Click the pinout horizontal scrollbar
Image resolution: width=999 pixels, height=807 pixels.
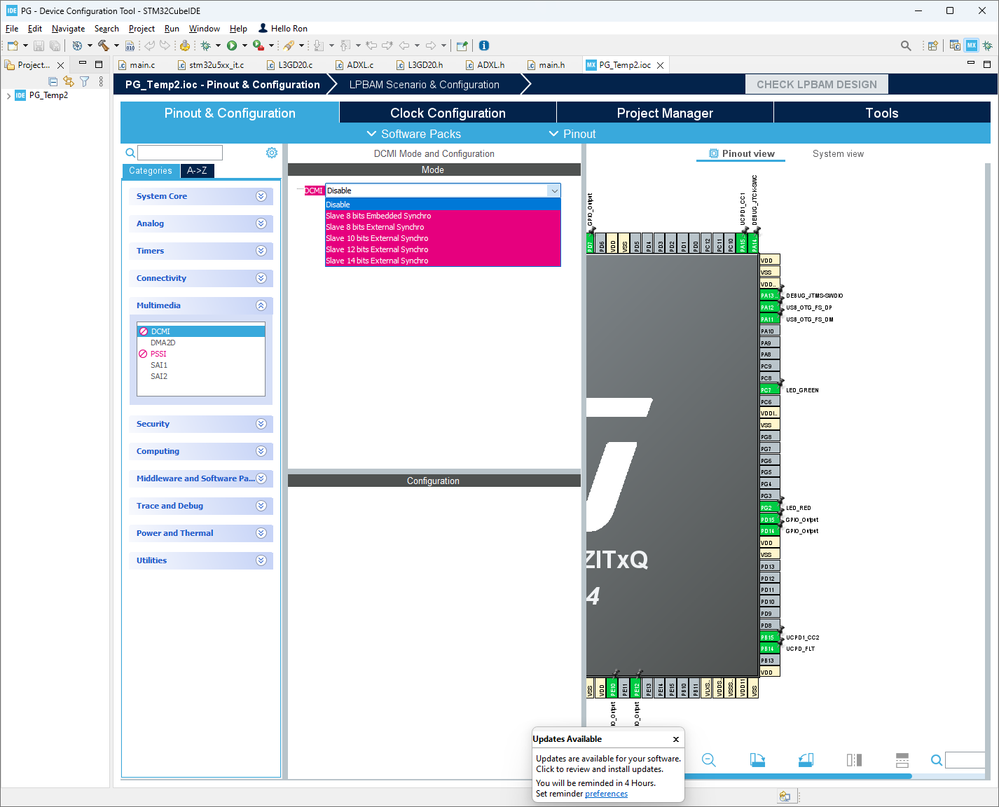(797, 776)
